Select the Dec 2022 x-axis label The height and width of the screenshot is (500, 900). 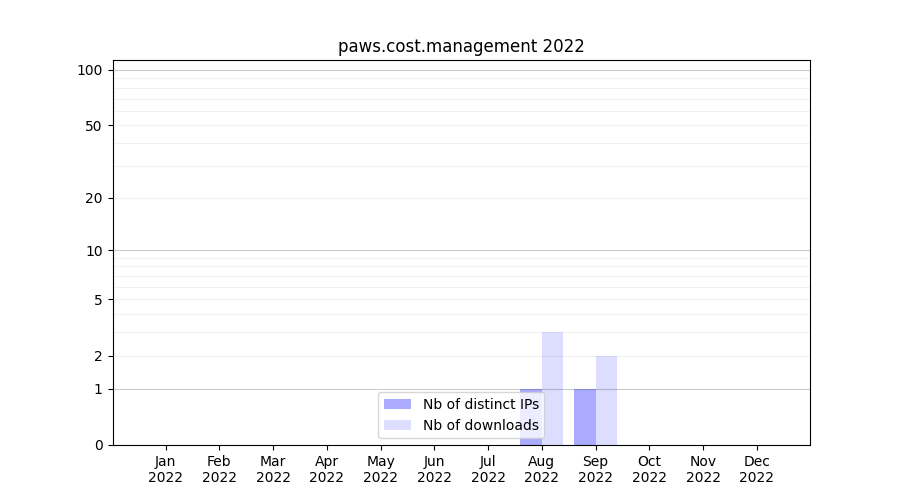[x=757, y=469]
